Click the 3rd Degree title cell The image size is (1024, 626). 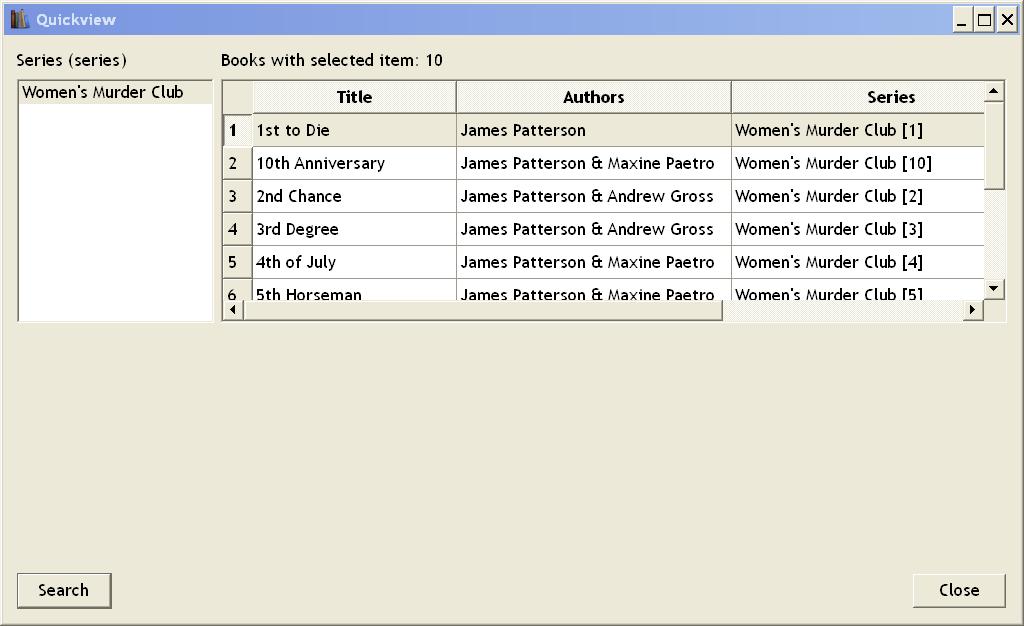(x=297, y=229)
